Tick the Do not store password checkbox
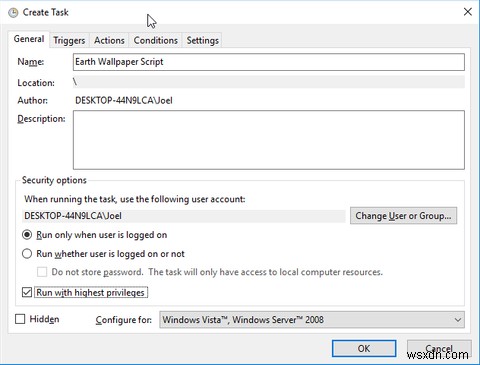The width and height of the screenshot is (480, 365). pos(42,272)
